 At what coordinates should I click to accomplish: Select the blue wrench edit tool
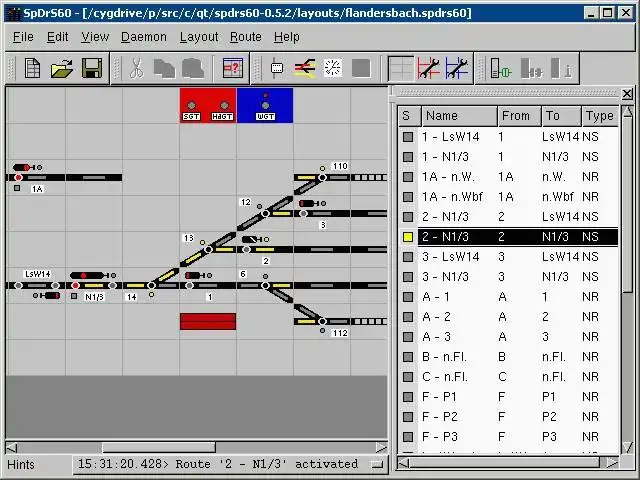tap(457, 68)
